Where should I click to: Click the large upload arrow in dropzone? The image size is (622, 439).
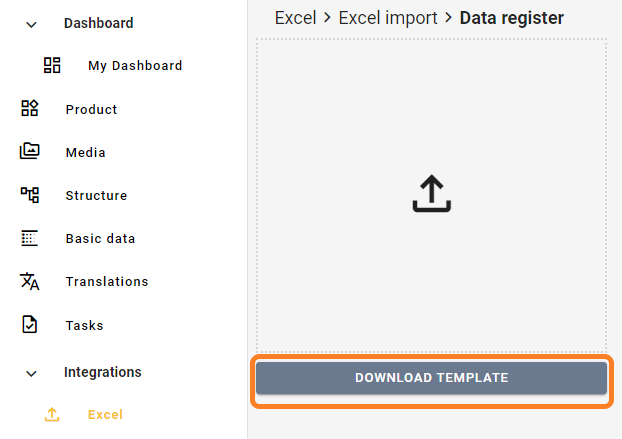(x=431, y=194)
